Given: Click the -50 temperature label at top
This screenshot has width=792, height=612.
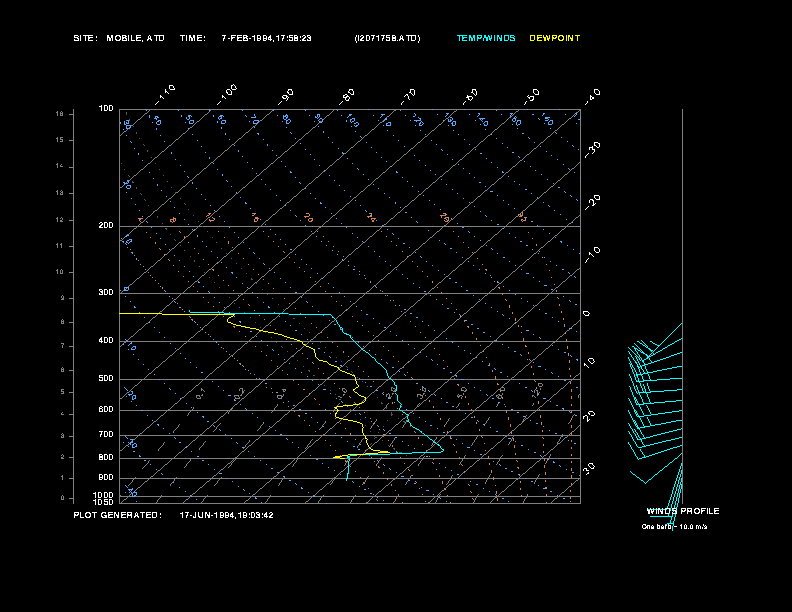Looking at the screenshot, I should [x=531, y=97].
